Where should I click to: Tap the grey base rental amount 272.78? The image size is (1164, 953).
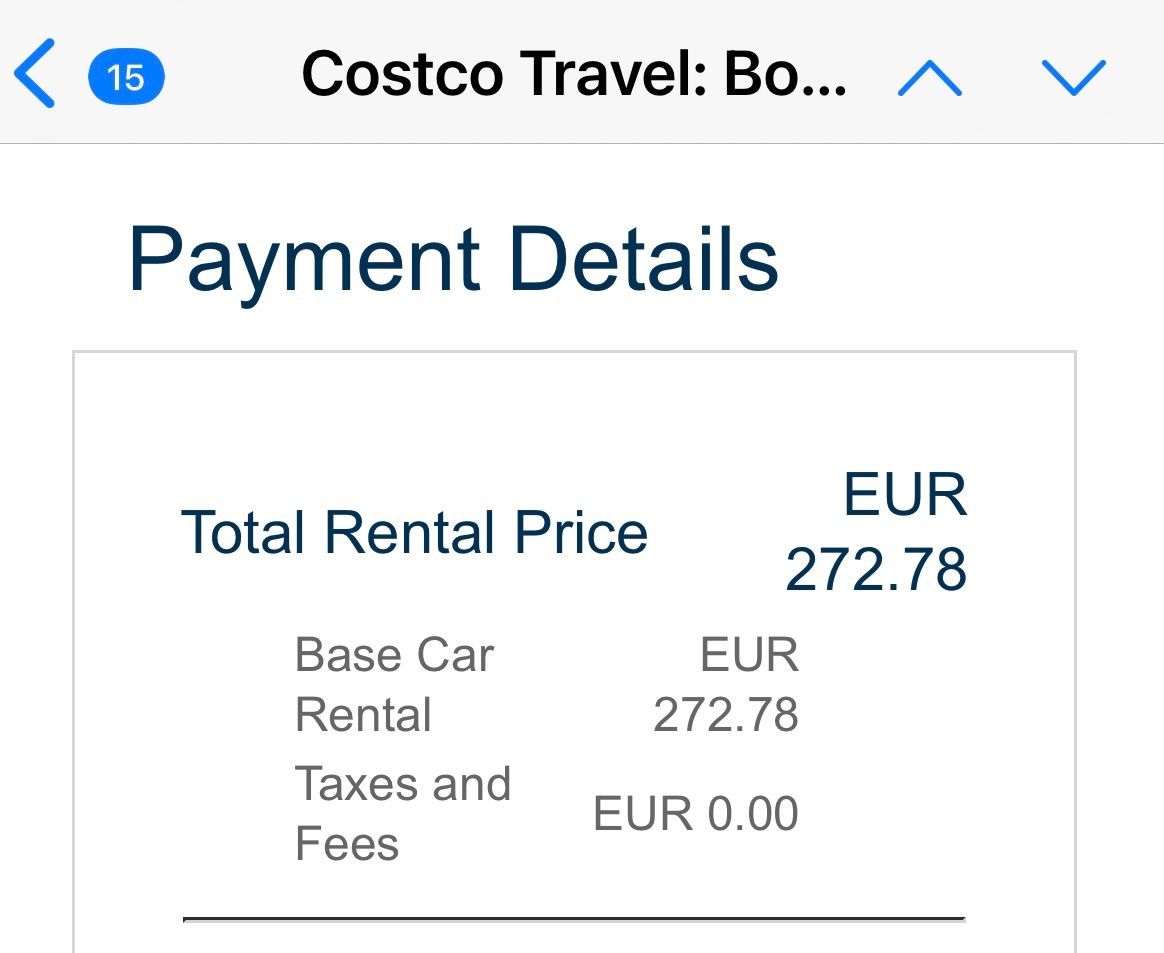point(726,715)
